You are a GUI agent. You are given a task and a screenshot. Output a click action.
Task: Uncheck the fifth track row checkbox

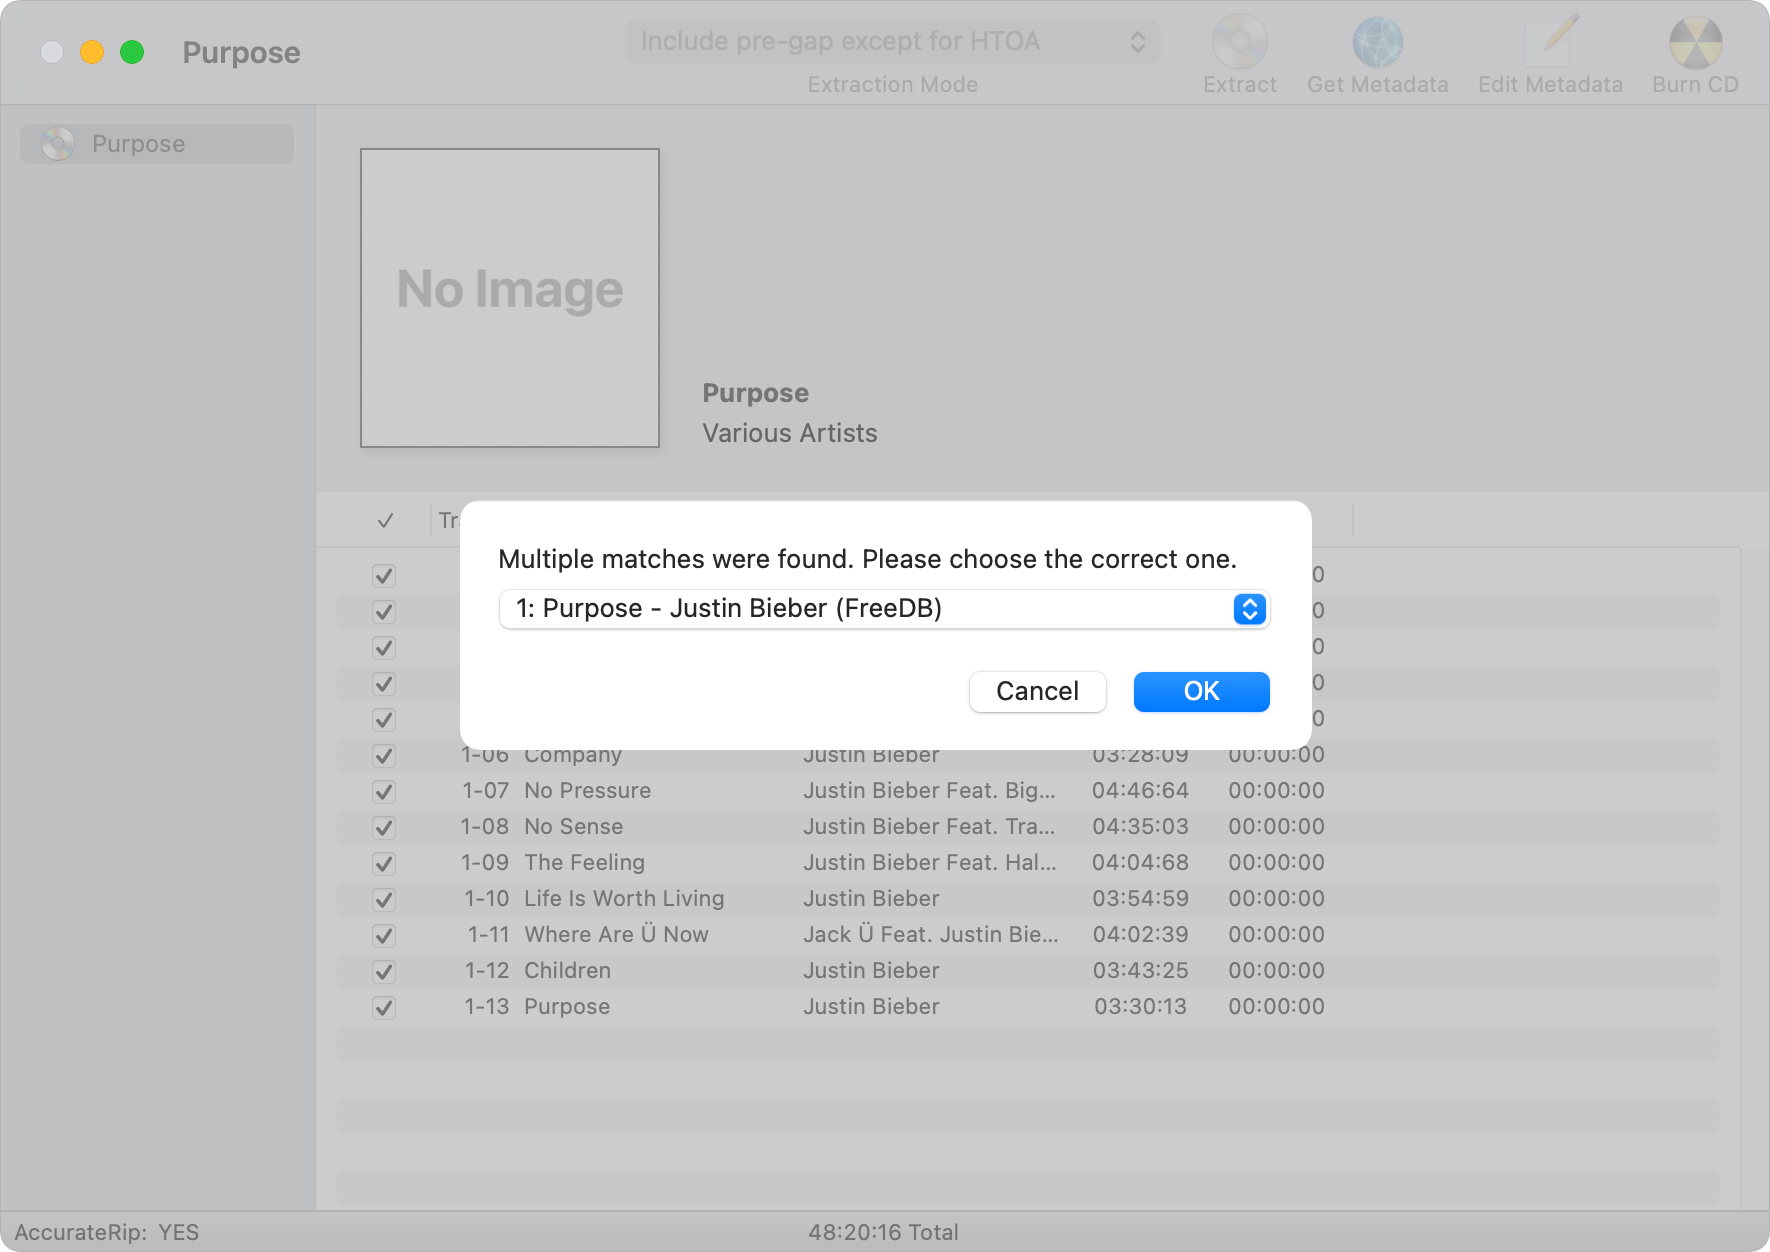point(384,720)
